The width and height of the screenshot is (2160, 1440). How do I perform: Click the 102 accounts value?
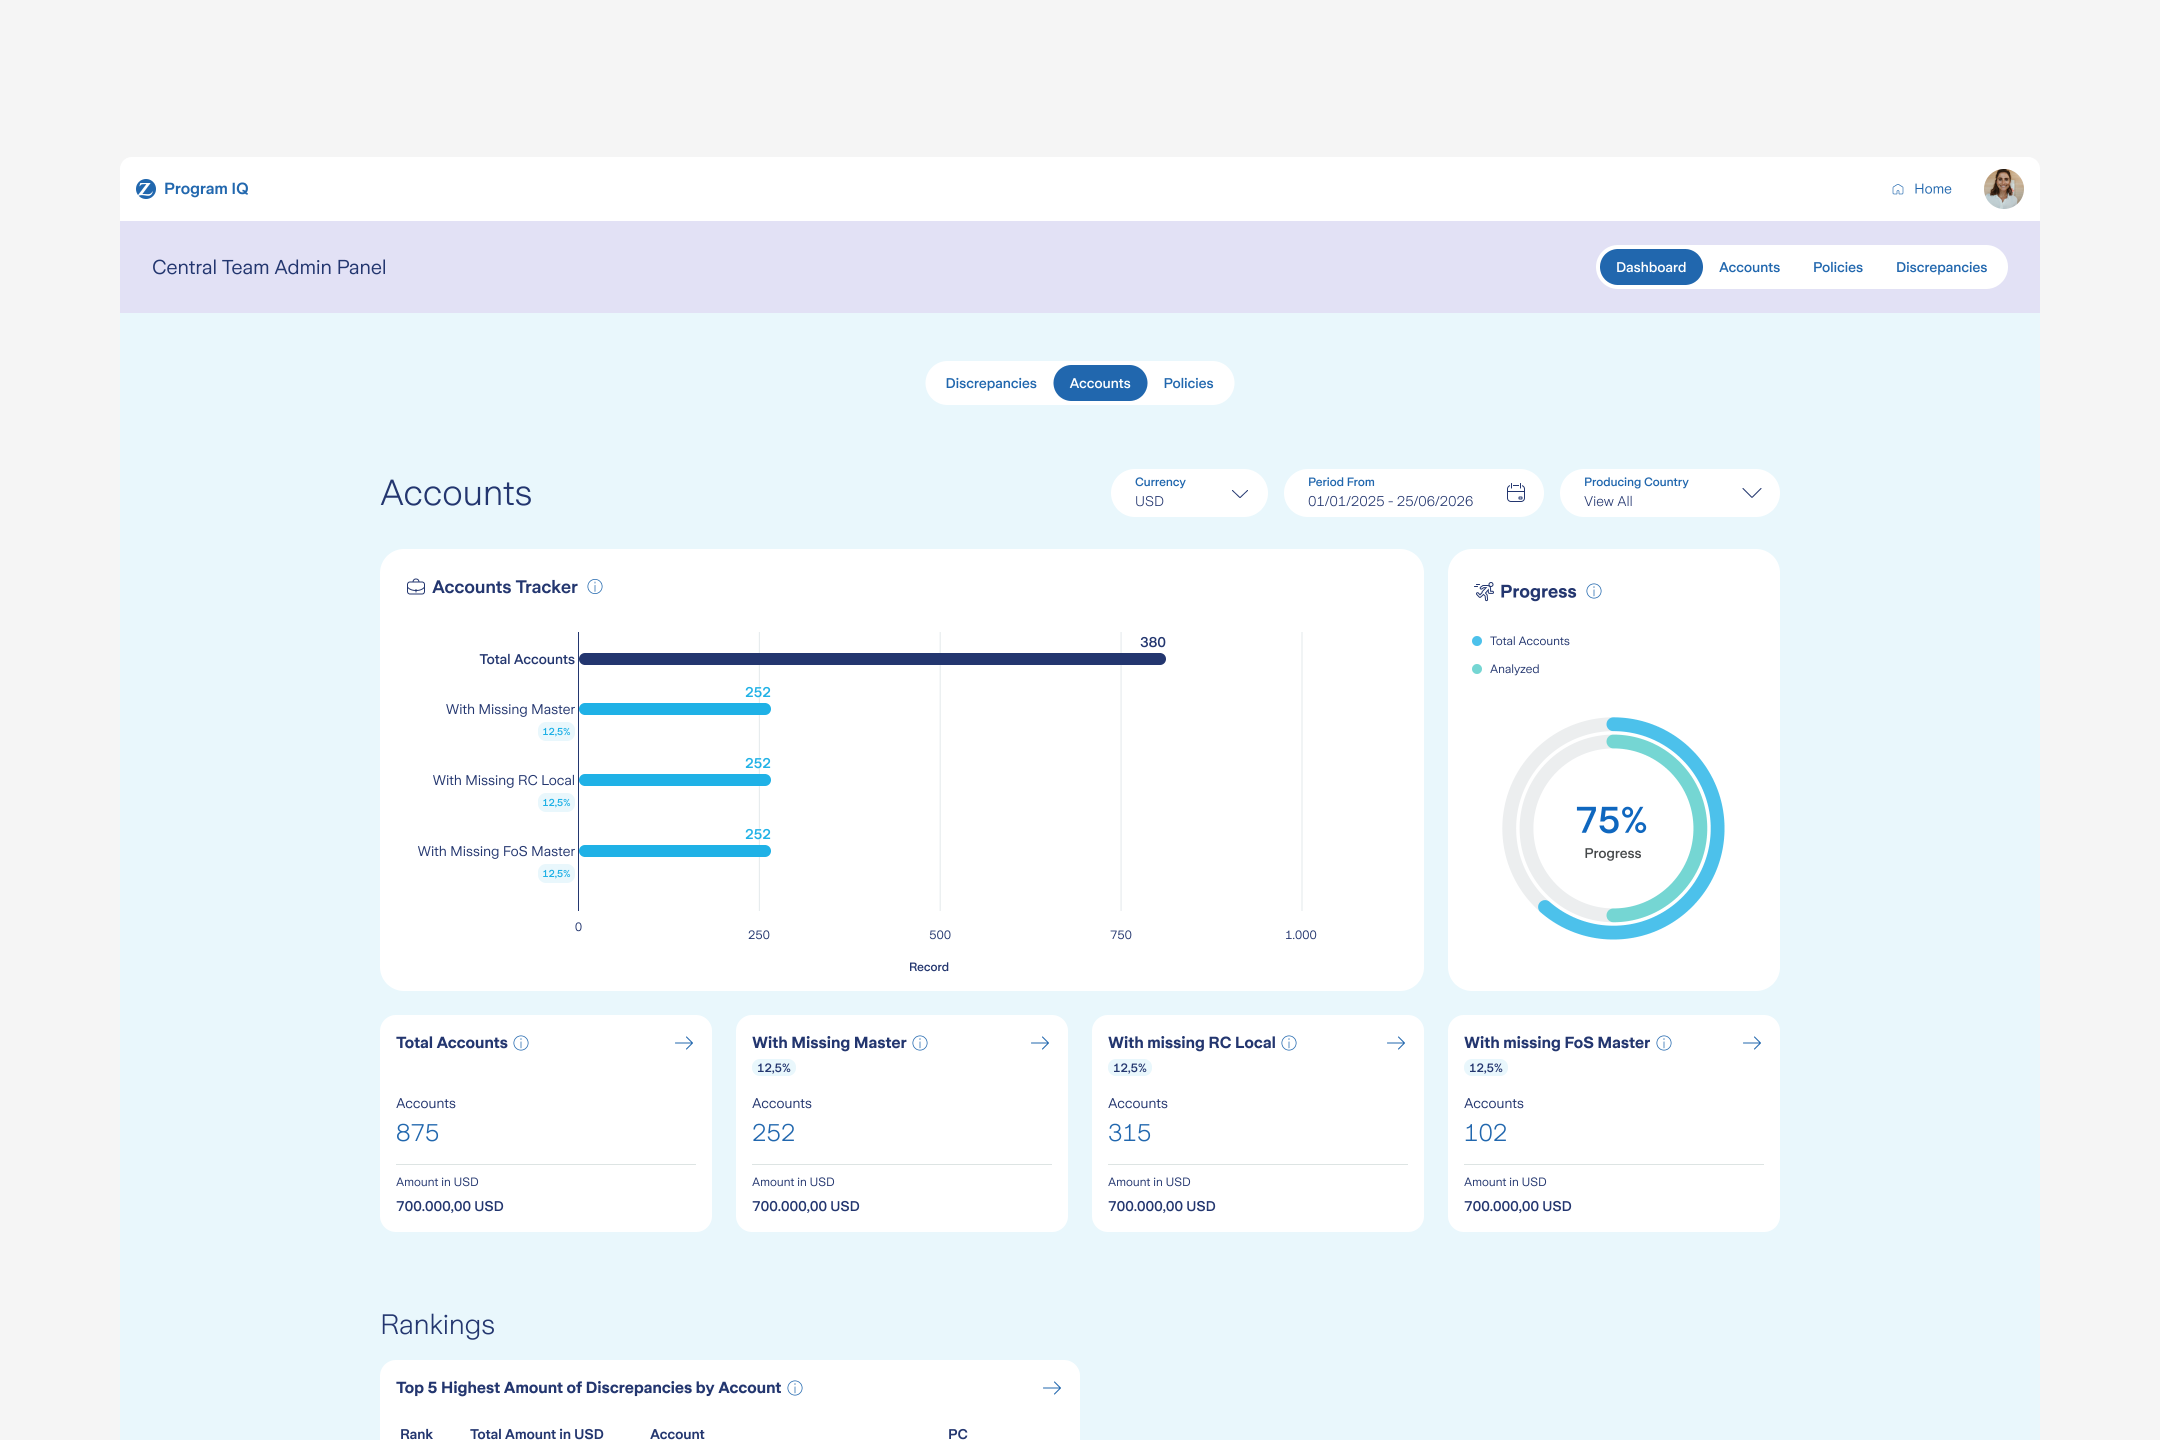coord(1485,1133)
